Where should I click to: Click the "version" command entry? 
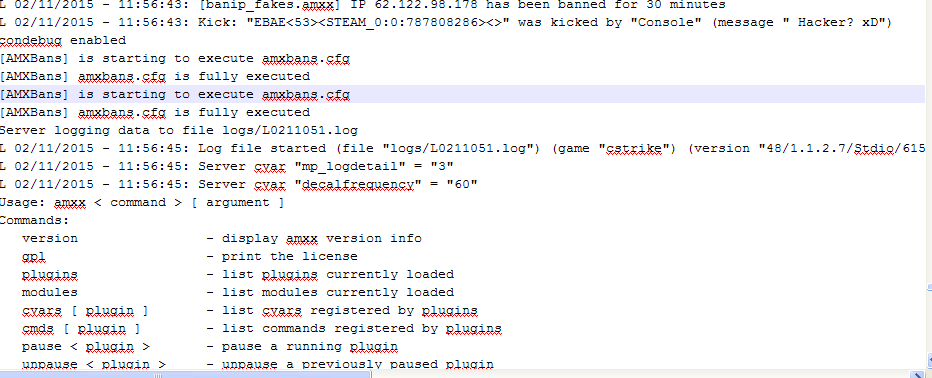[x=50, y=238]
